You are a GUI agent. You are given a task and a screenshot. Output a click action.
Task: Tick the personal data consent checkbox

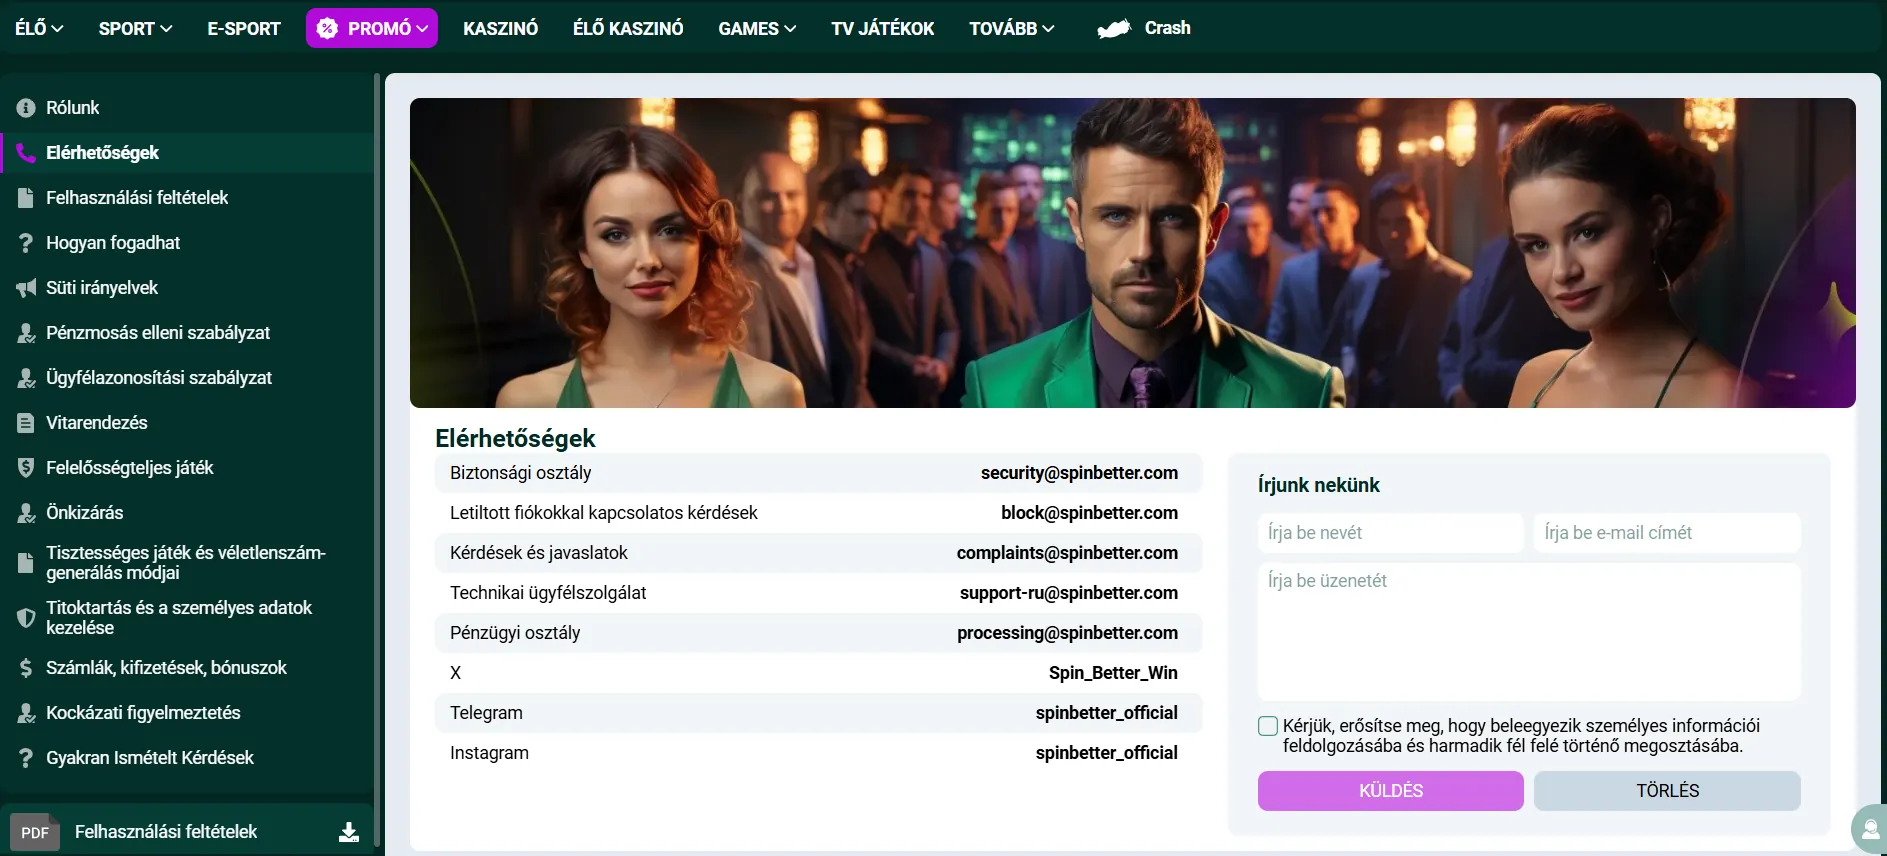(x=1268, y=726)
